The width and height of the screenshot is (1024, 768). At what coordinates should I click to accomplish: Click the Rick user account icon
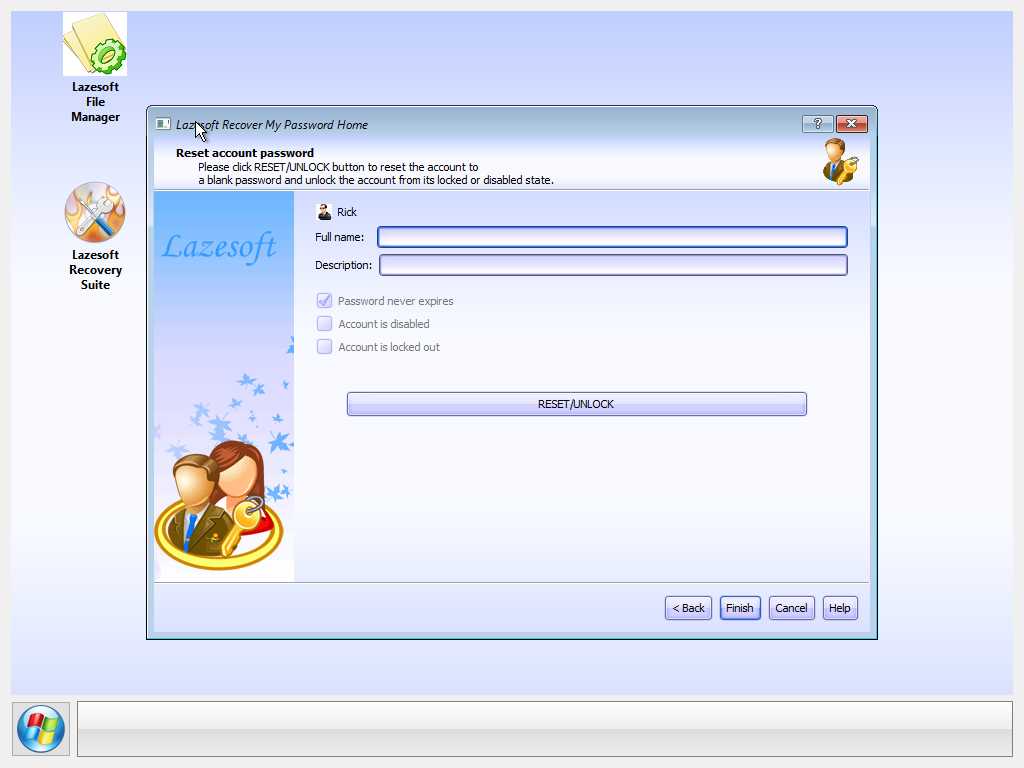pyautogui.click(x=324, y=212)
